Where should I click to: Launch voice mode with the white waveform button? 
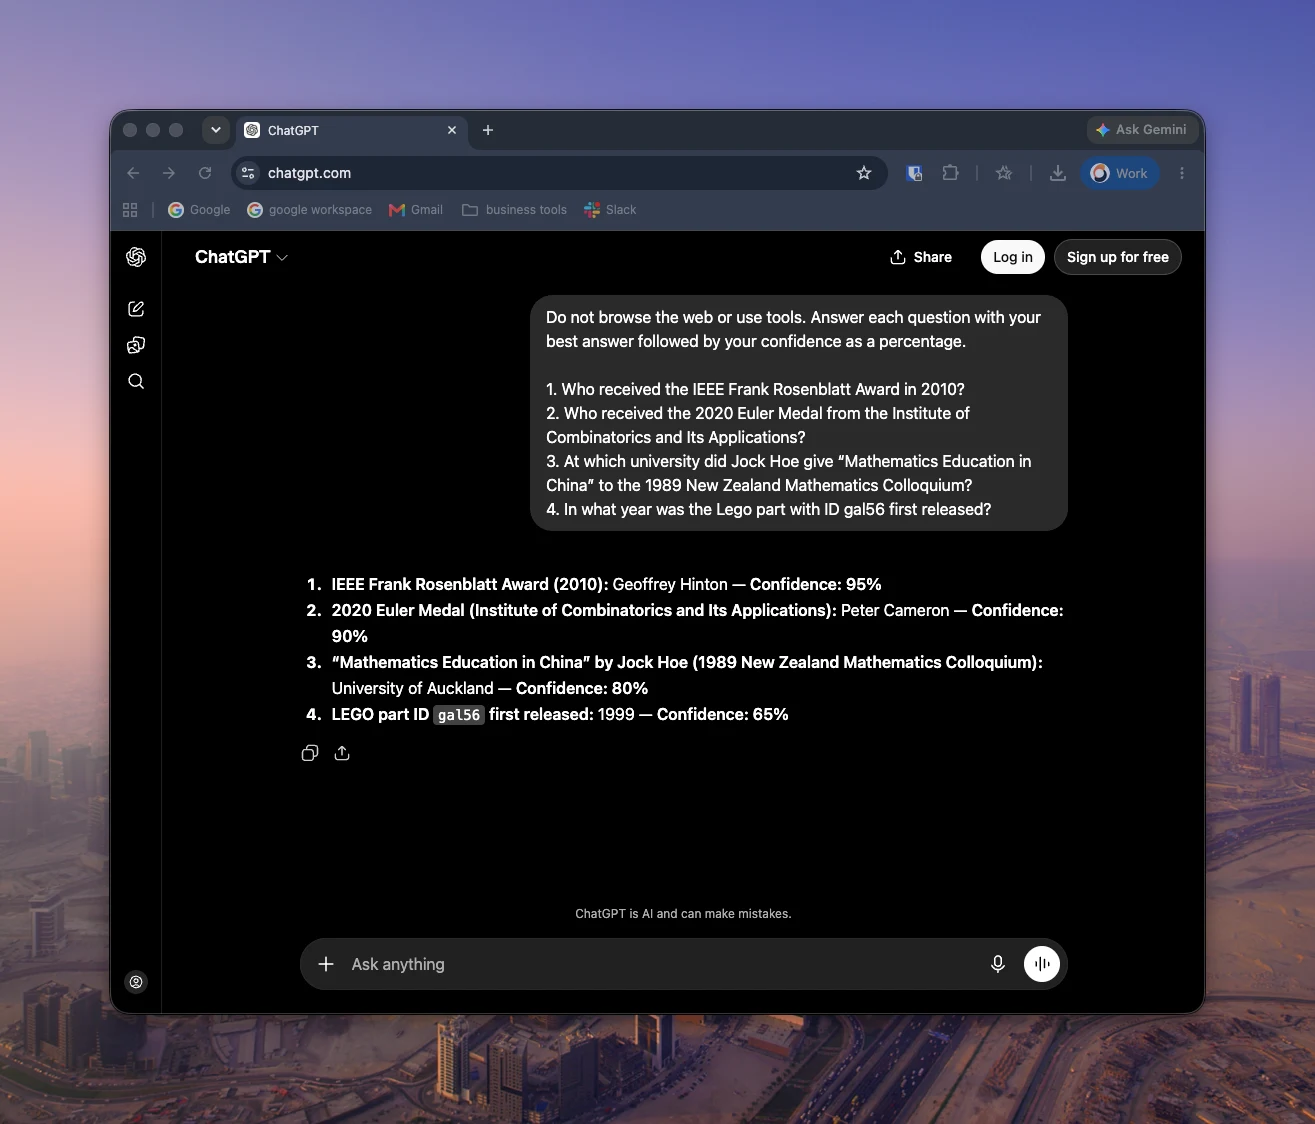[x=1042, y=964]
